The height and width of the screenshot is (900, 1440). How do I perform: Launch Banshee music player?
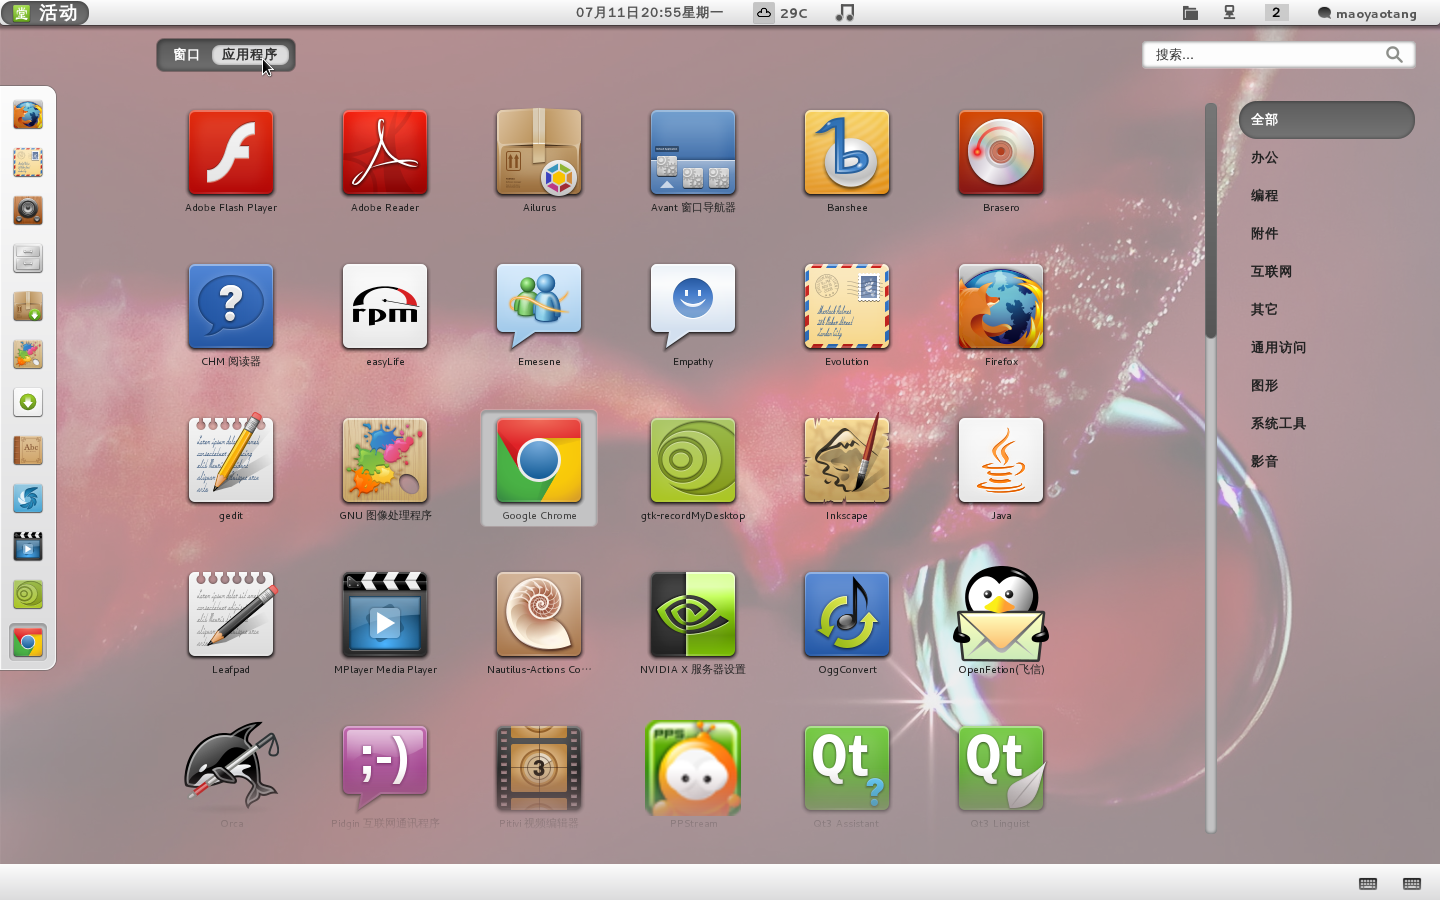[x=847, y=153]
